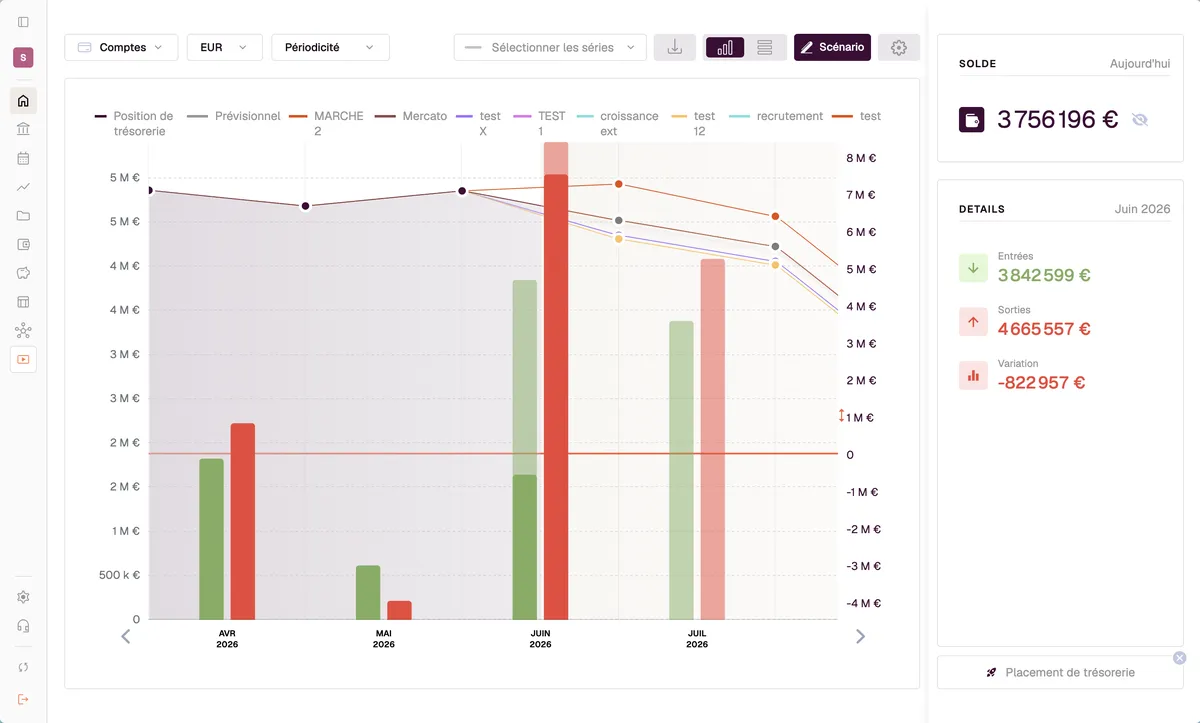Open the piggy bank sidebar icon
1200x723 pixels.
click(x=23, y=273)
